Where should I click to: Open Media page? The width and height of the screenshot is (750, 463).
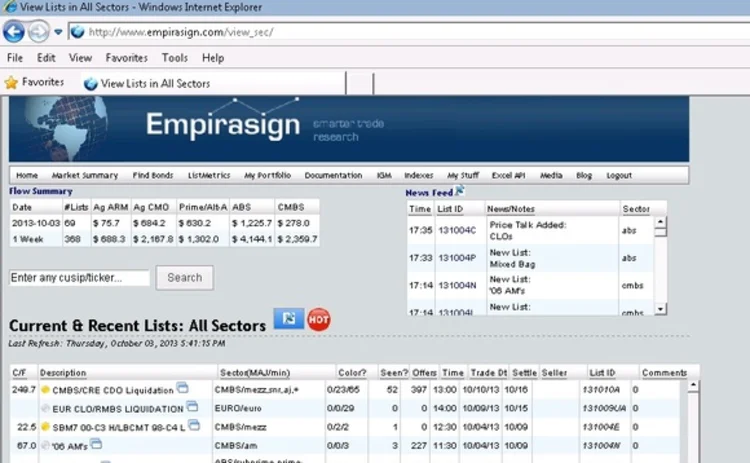point(551,176)
